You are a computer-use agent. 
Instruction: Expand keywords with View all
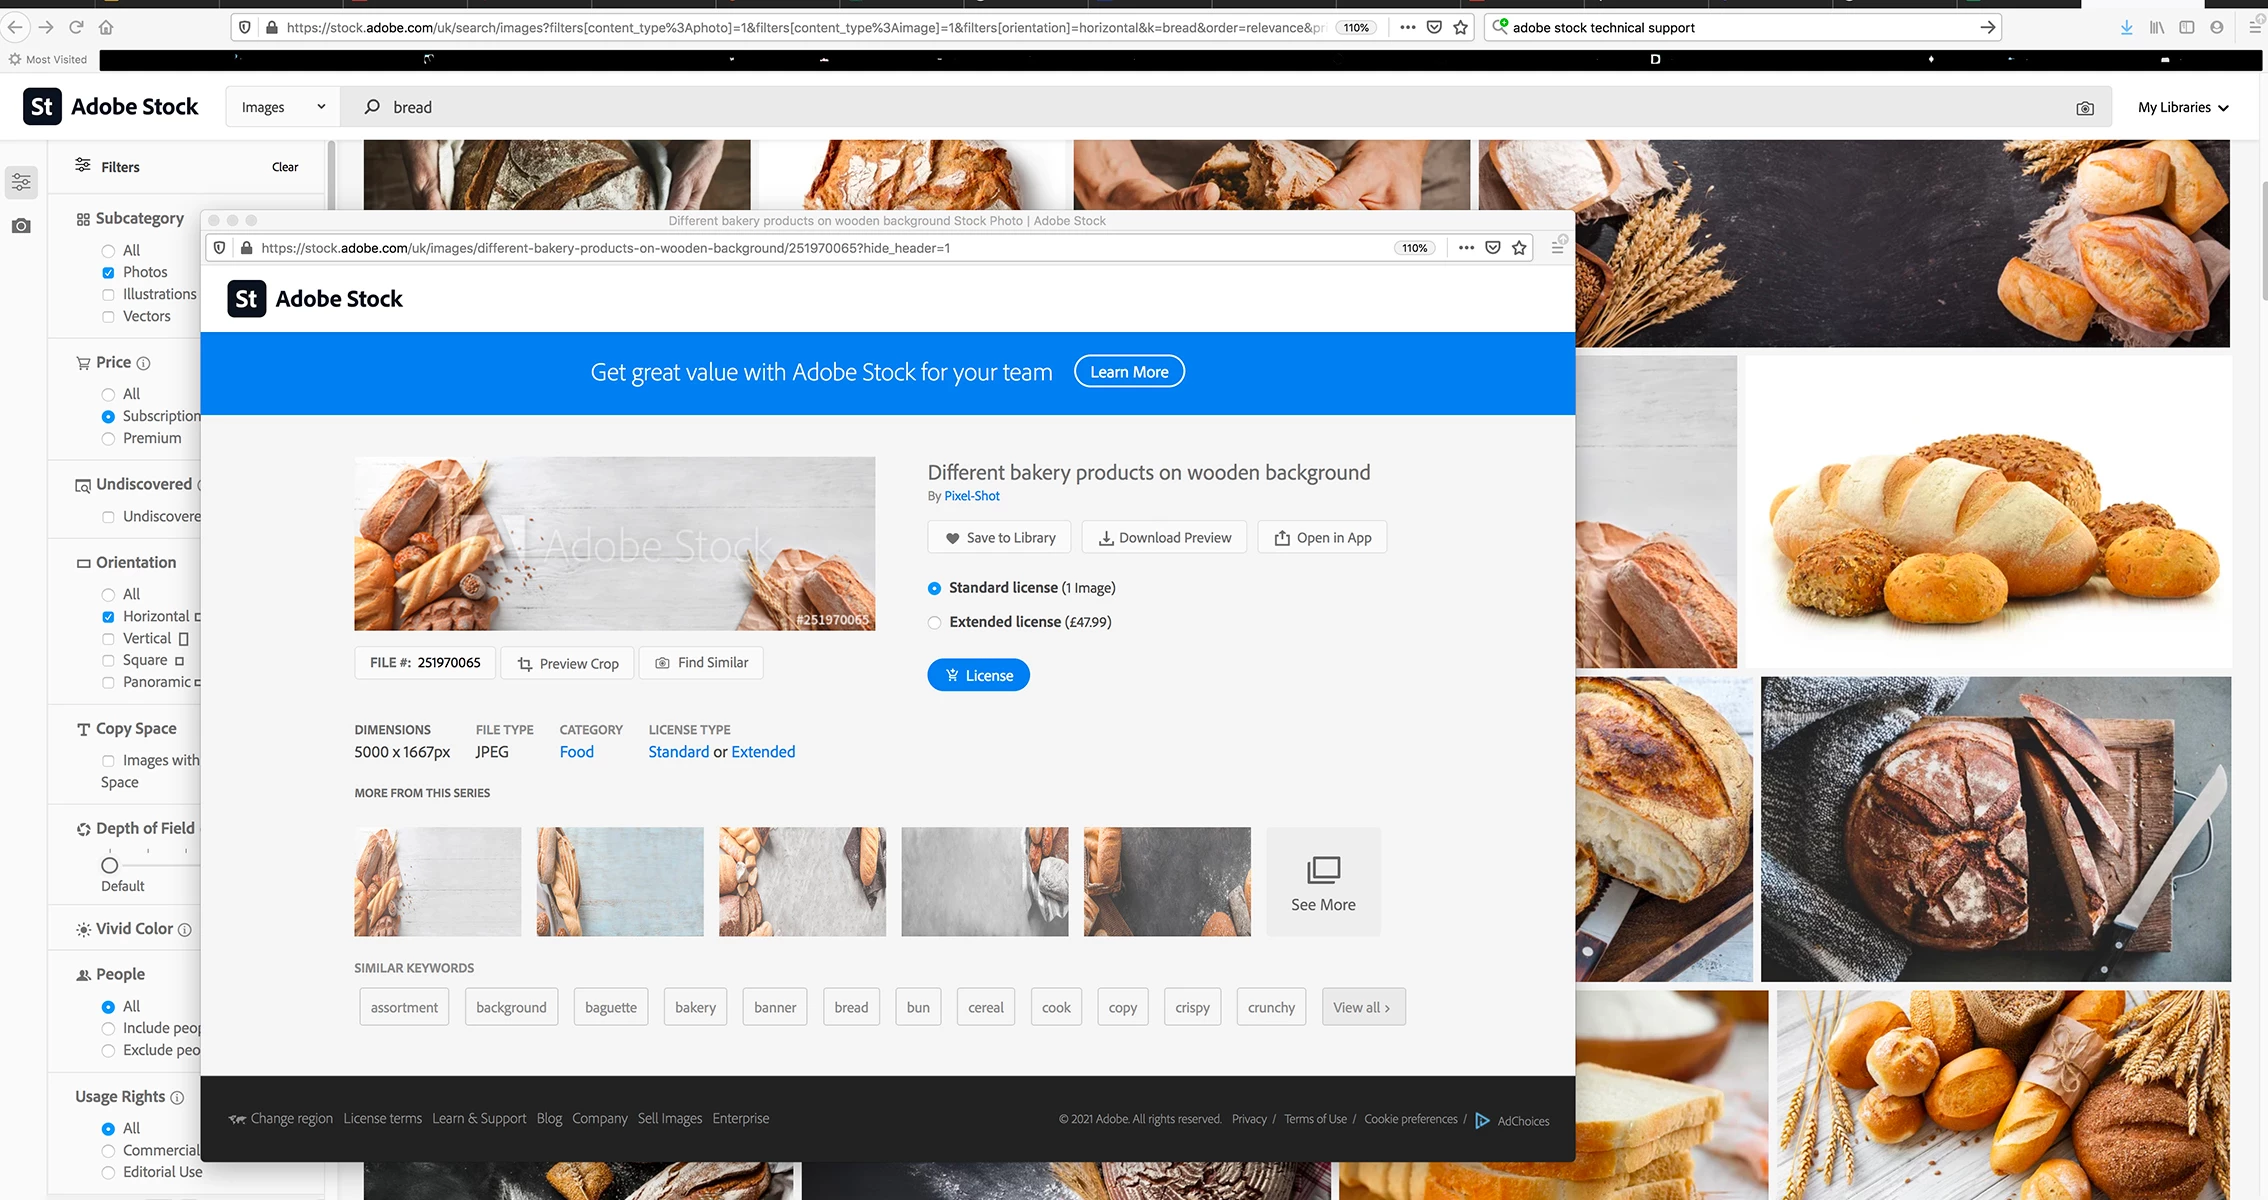click(x=1361, y=1007)
